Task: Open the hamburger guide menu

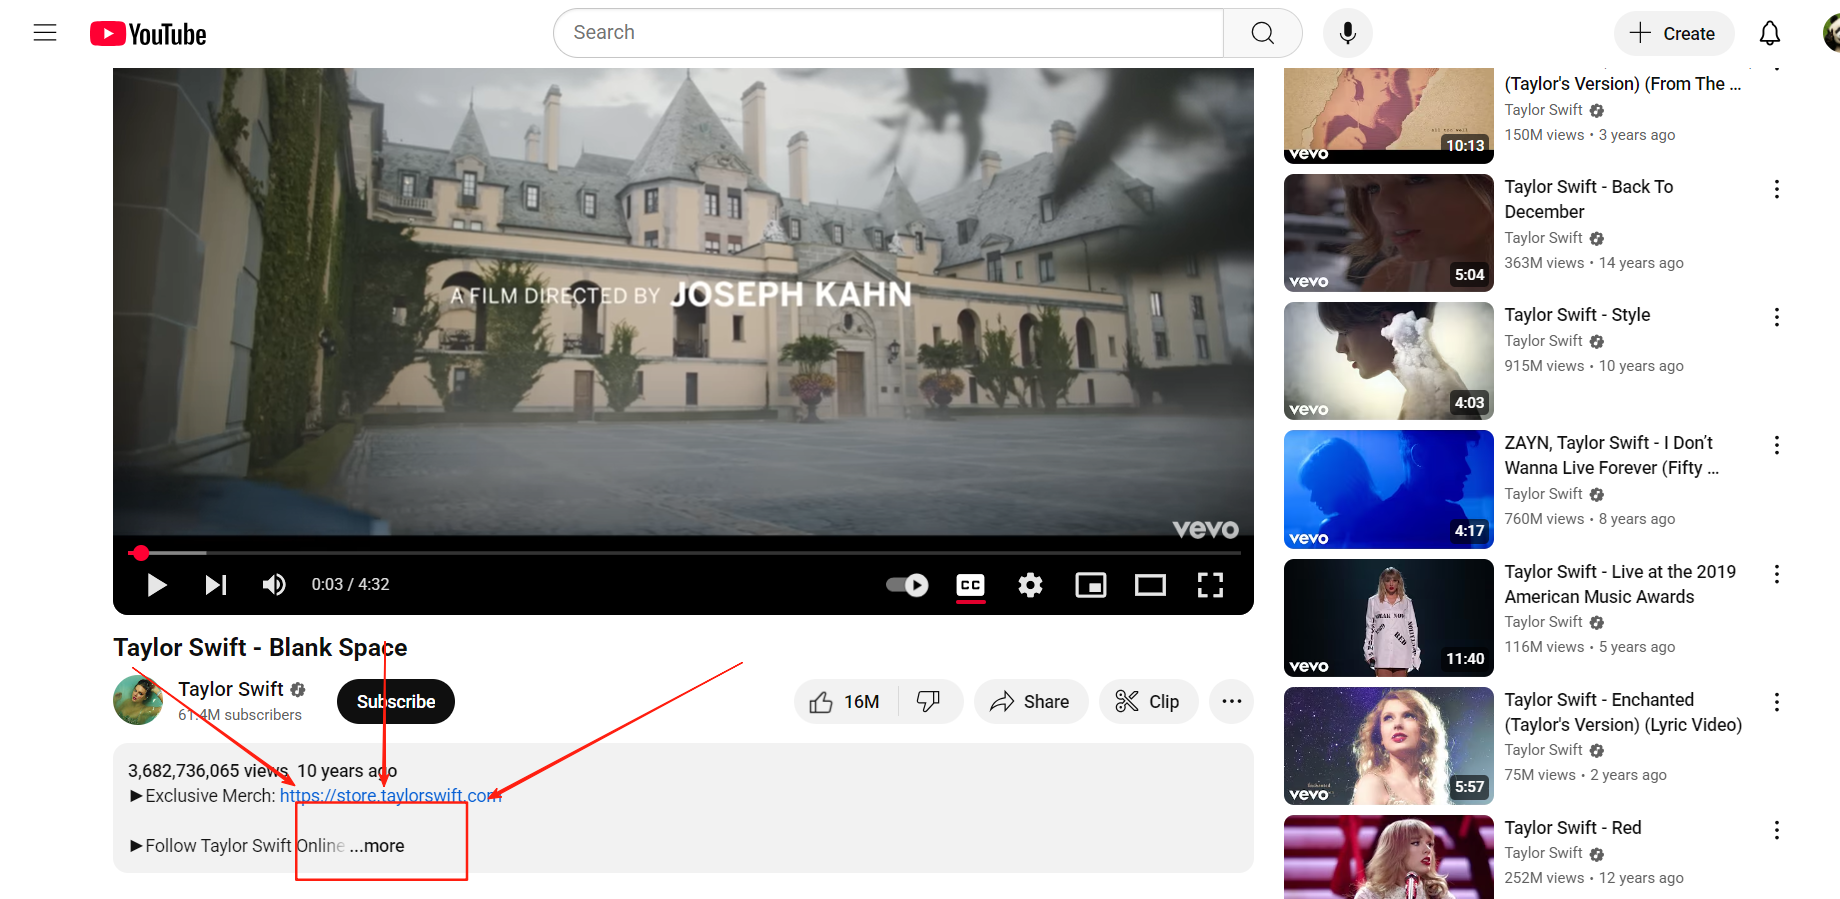Action: click(45, 33)
